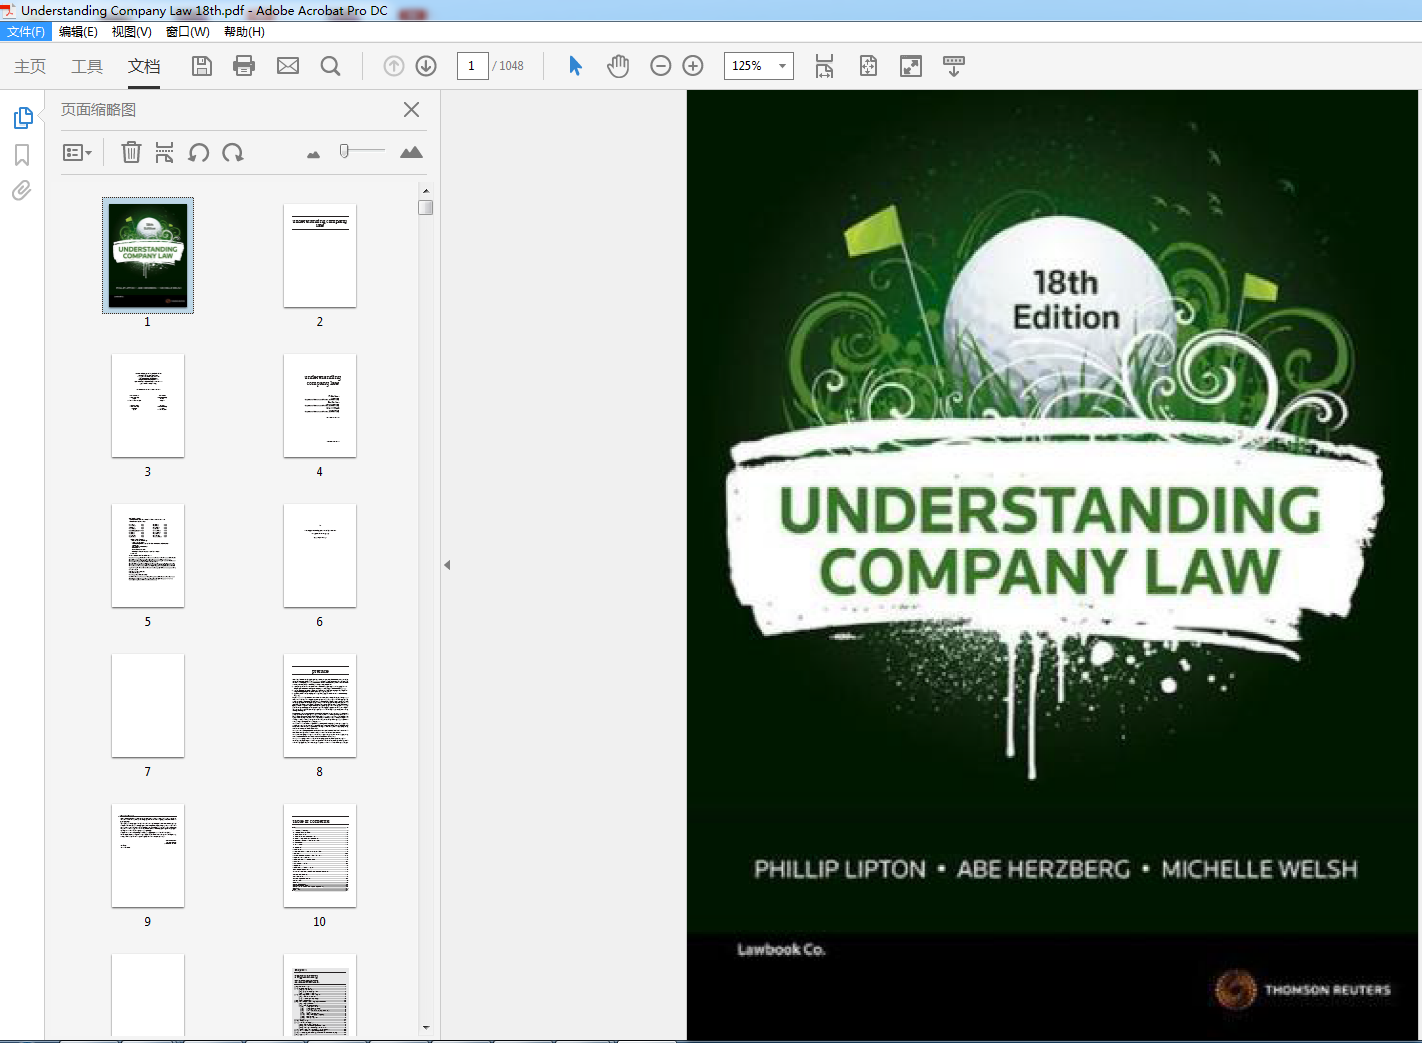The height and width of the screenshot is (1043, 1422).
Task: Select page 8 preface thumbnail
Action: click(x=320, y=705)
